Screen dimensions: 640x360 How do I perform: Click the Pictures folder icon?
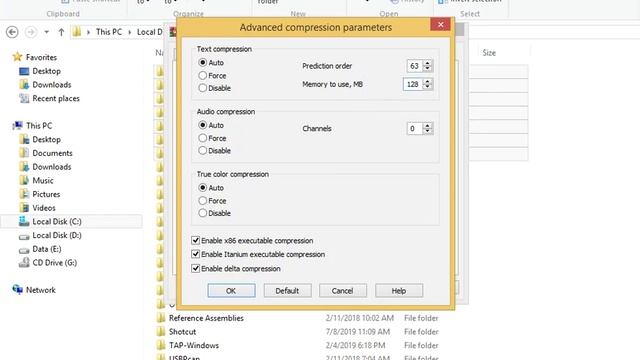click(24, 194)
